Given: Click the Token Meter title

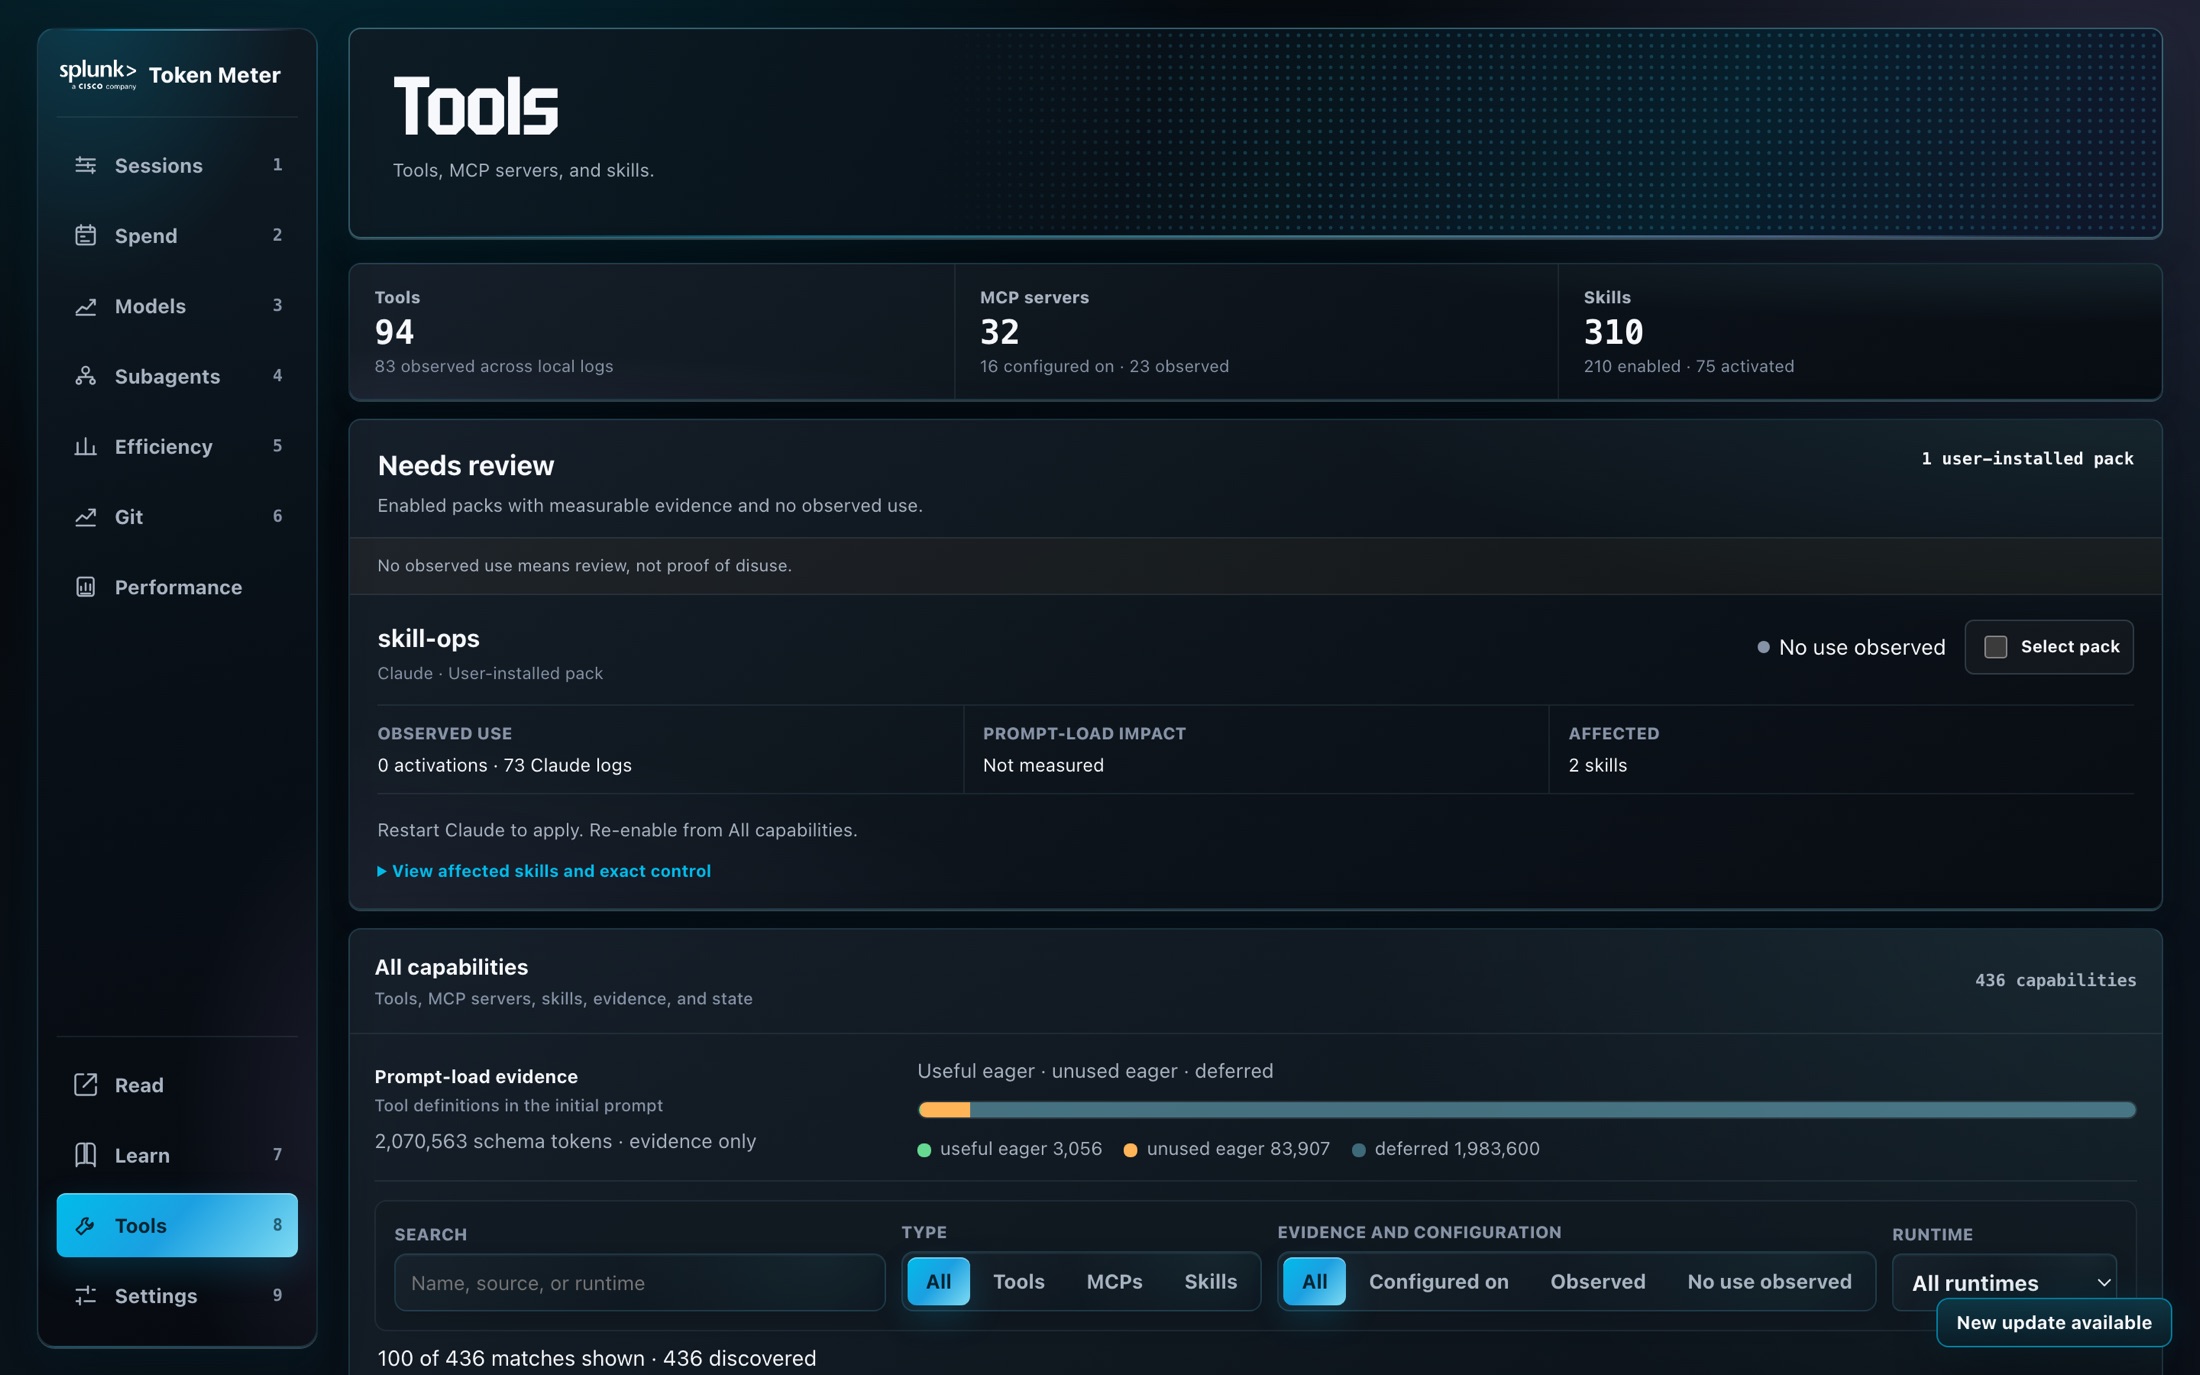Looking at the screenshot, I should click(x=214, y=75).
